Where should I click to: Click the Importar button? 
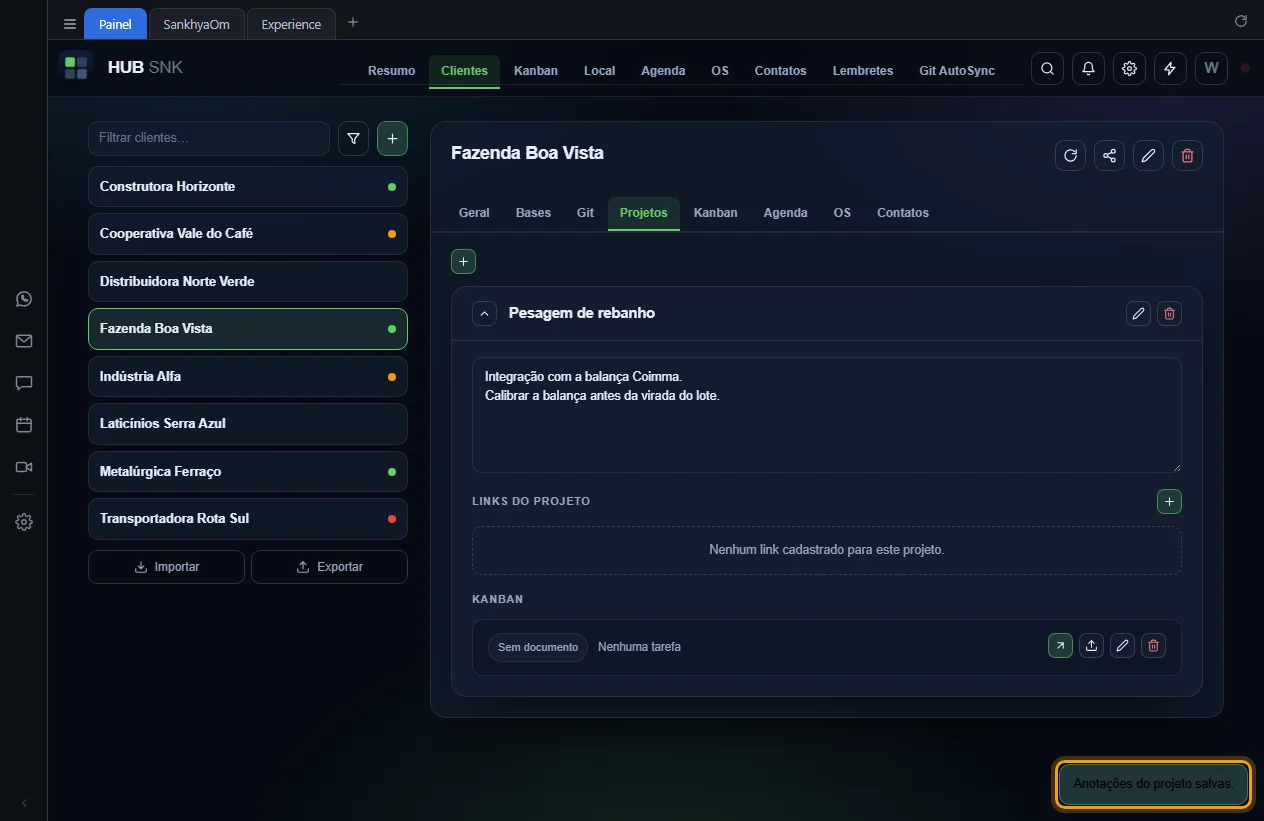166,567
